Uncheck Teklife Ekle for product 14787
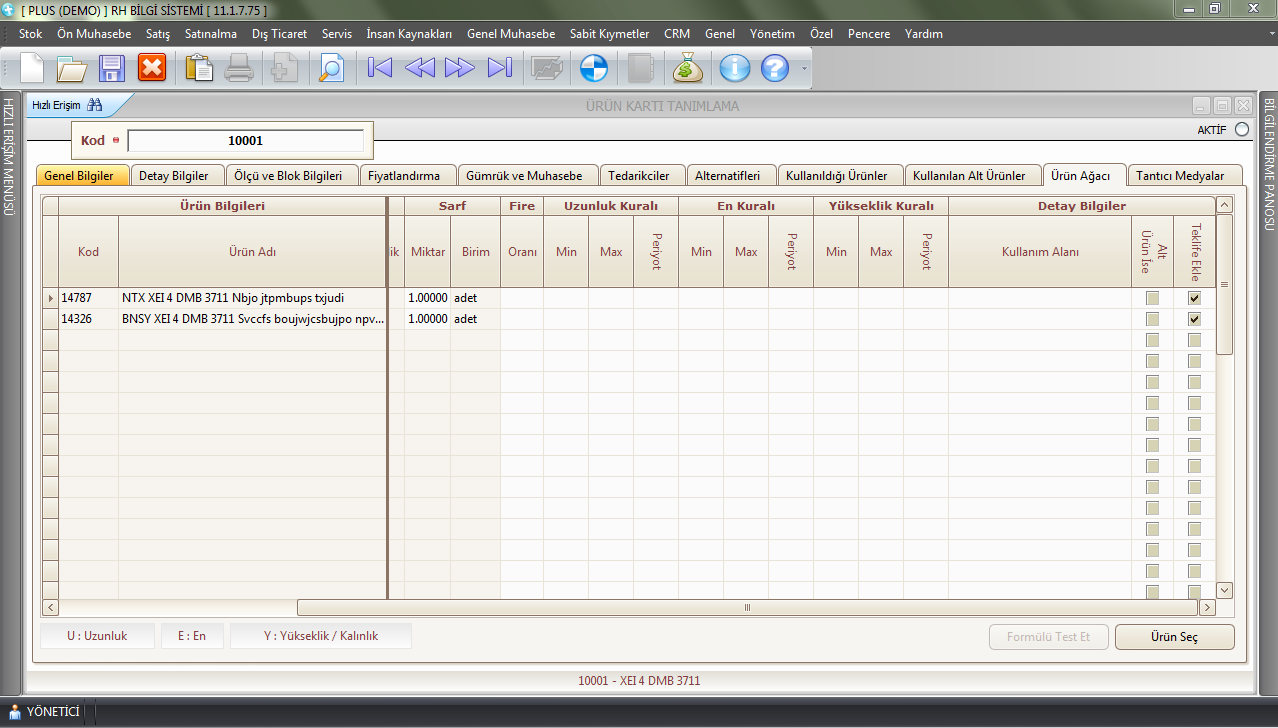Image resolution: width=1278 pixels, height=728 pixels. [1194, 298]
